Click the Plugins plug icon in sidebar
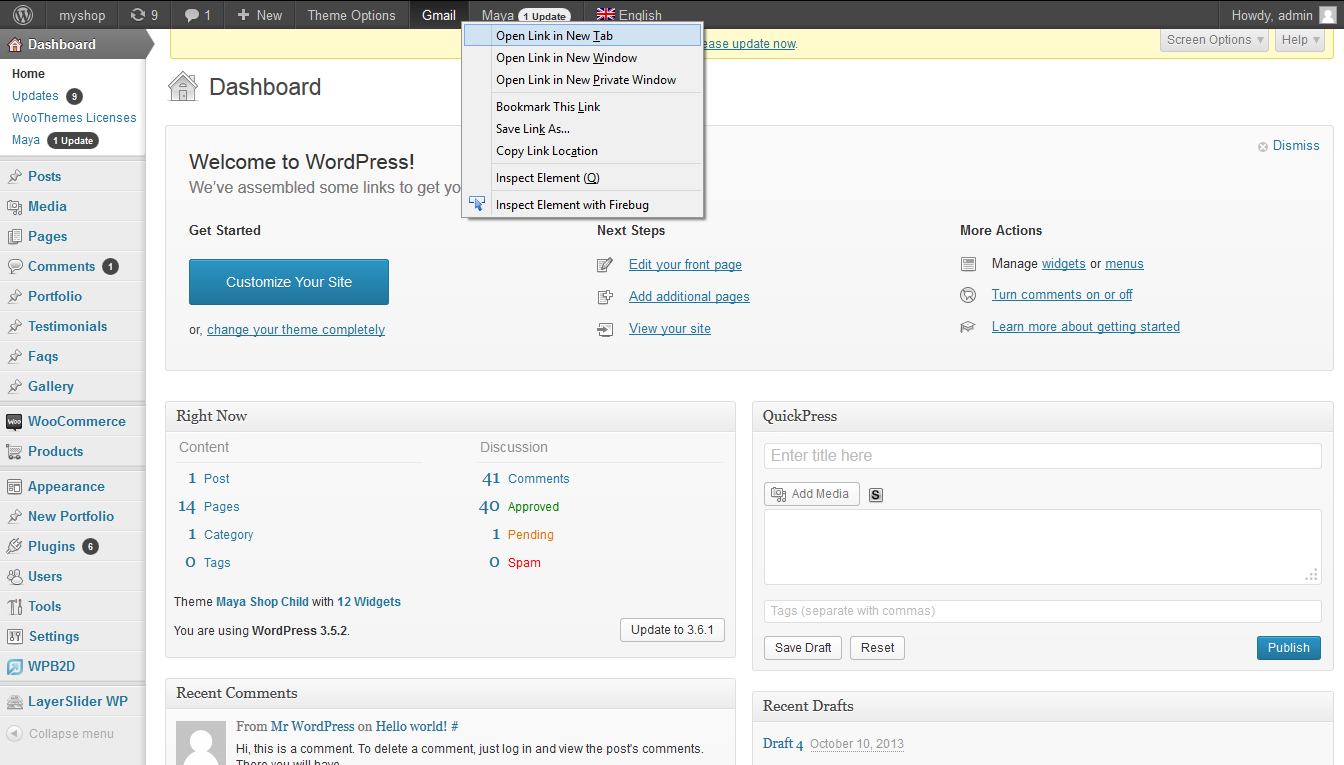Viewport: 1344px width, 765px height. pos(14,546)
